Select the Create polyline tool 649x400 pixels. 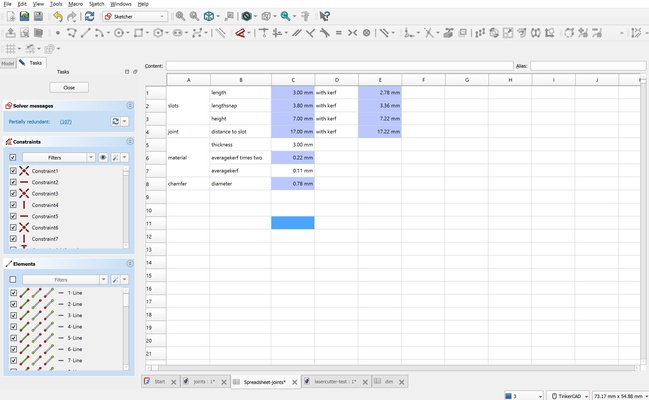coord(72,33)
